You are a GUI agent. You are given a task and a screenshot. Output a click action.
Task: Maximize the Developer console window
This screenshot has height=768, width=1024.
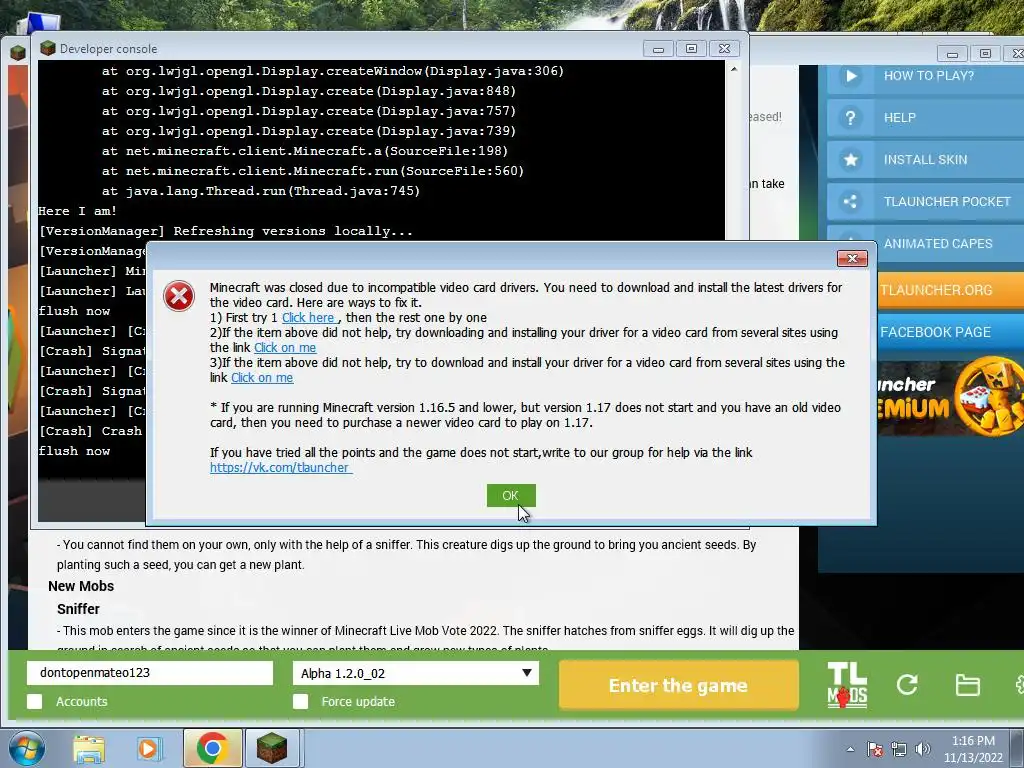691,49
